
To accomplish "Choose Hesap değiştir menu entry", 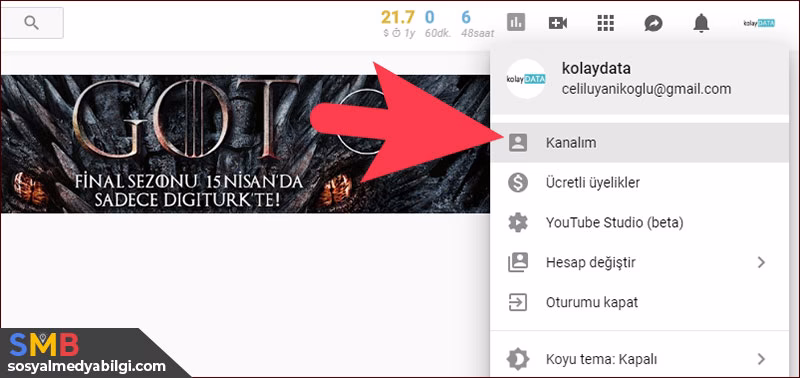I will pos(639,263).
